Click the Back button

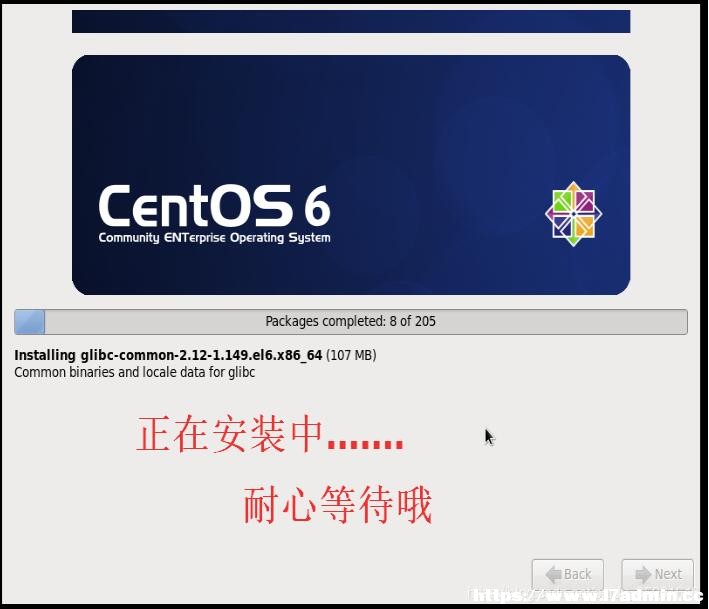point(567,574)
